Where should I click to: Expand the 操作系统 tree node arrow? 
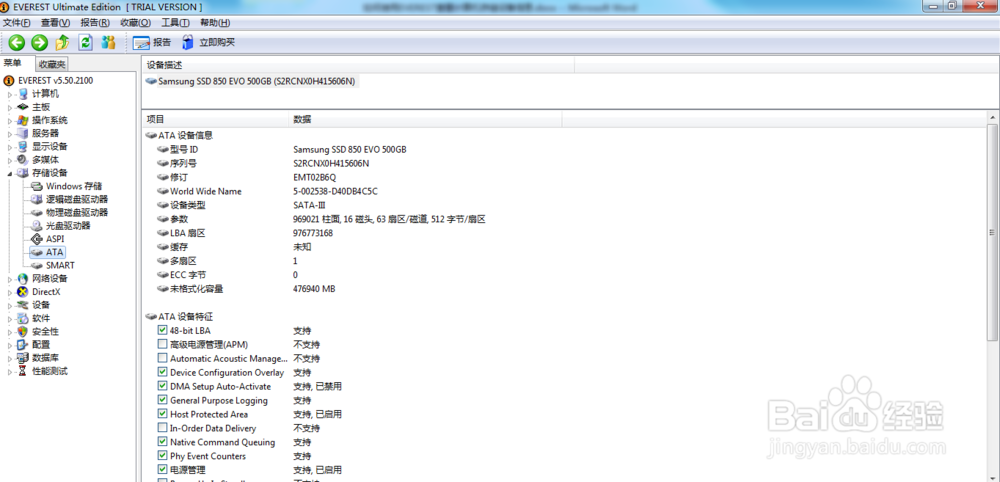point(10,120)
